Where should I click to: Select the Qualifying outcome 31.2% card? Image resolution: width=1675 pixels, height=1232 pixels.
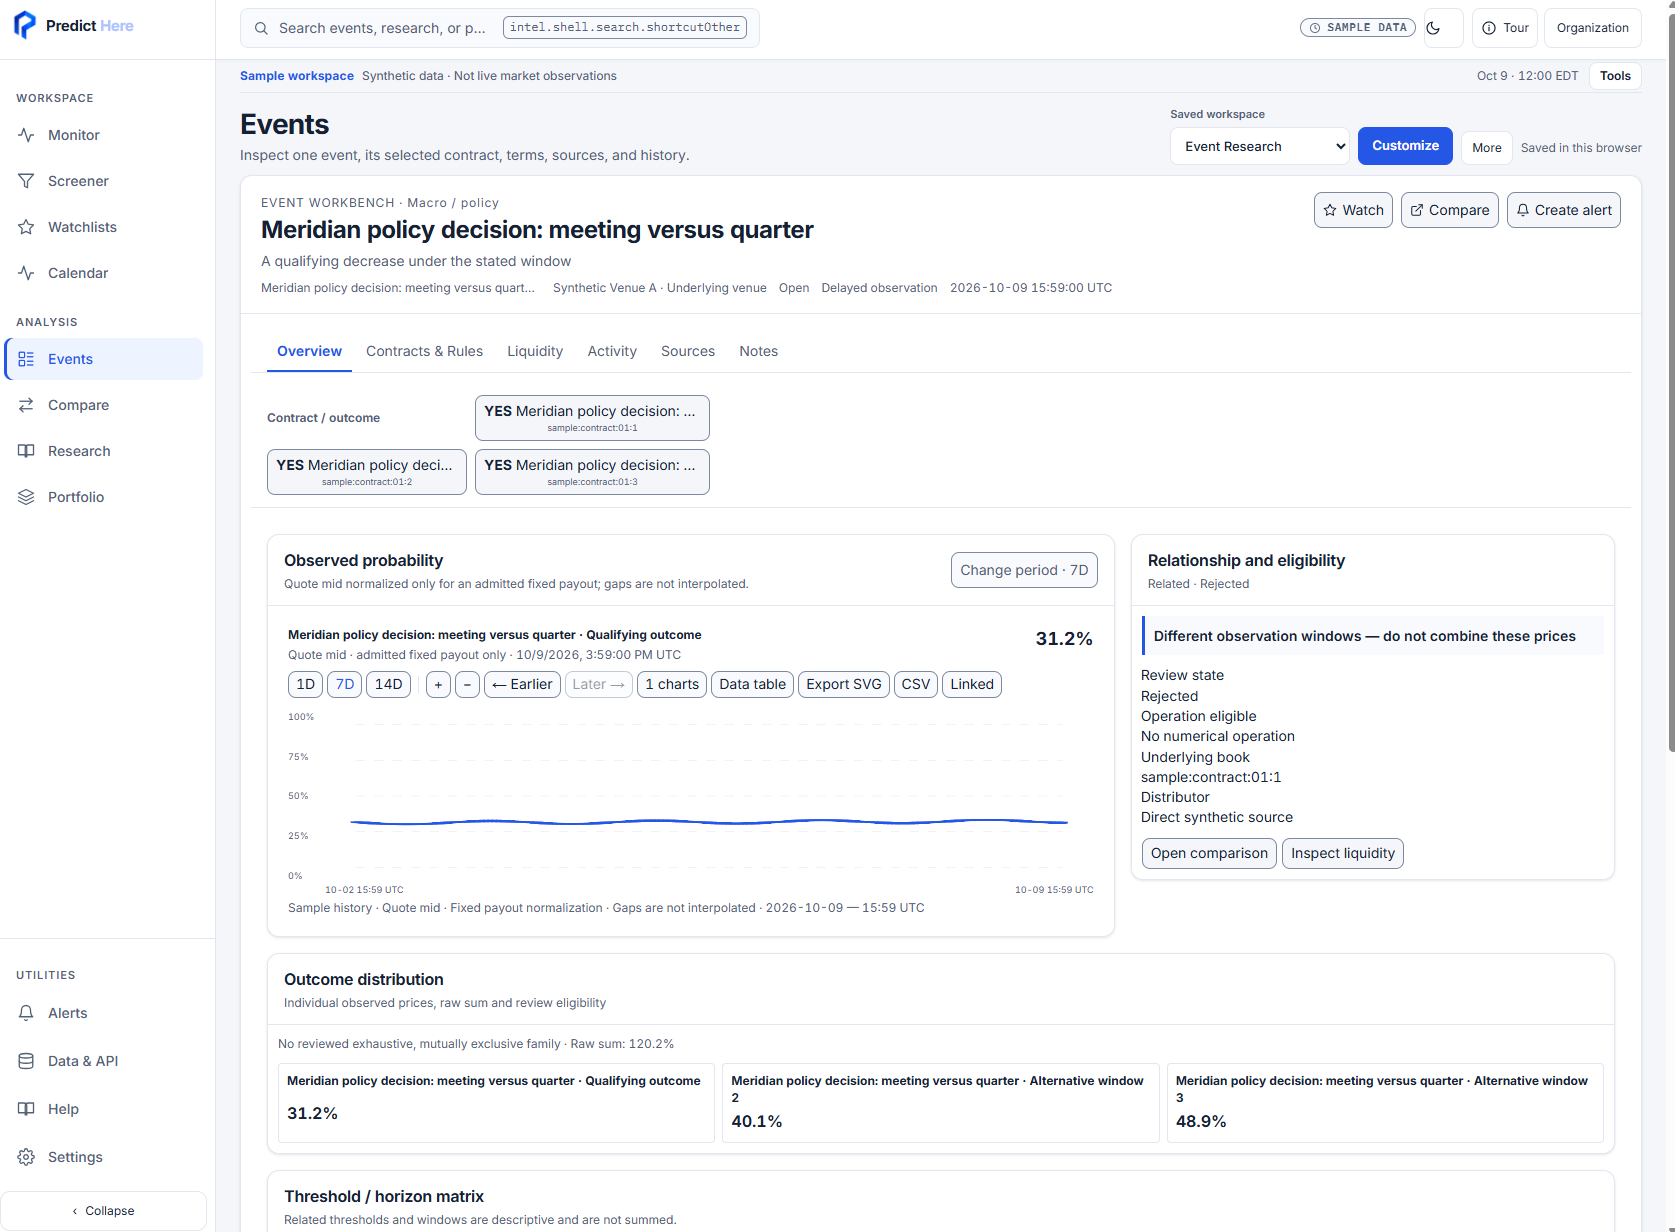[x=496, y=1102]
